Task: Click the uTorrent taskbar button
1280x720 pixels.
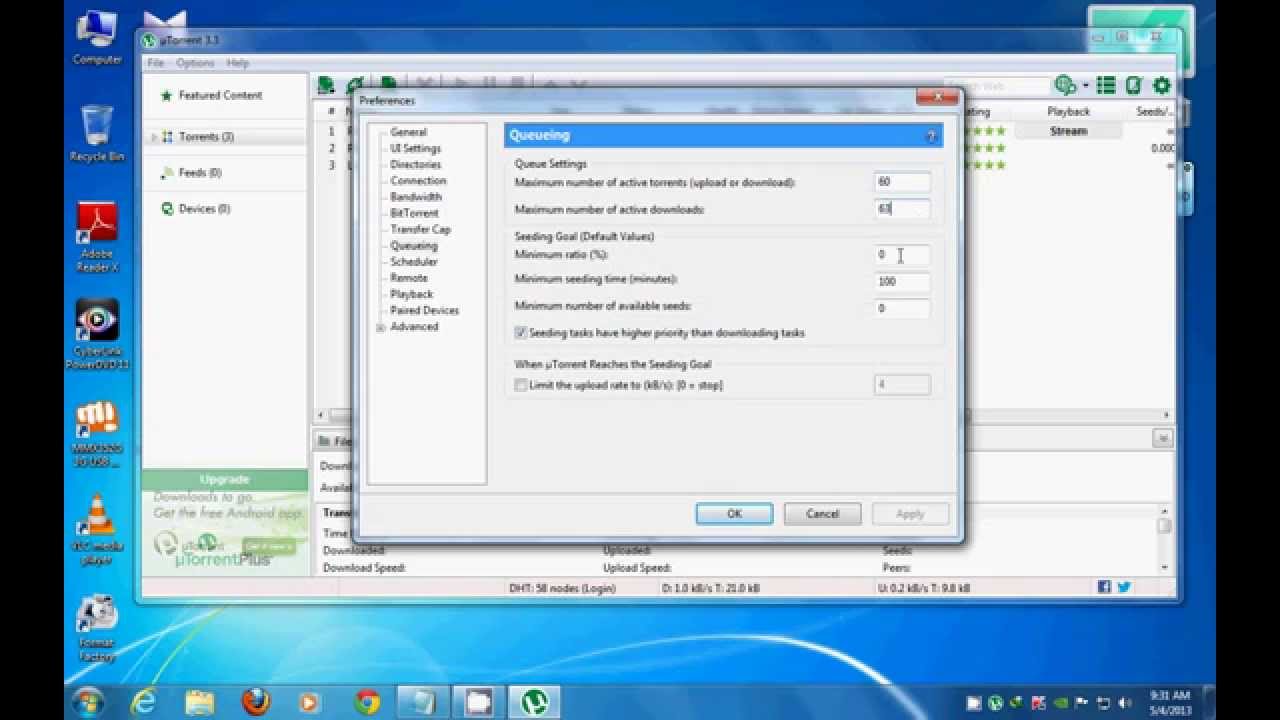Action: [534, 702]
